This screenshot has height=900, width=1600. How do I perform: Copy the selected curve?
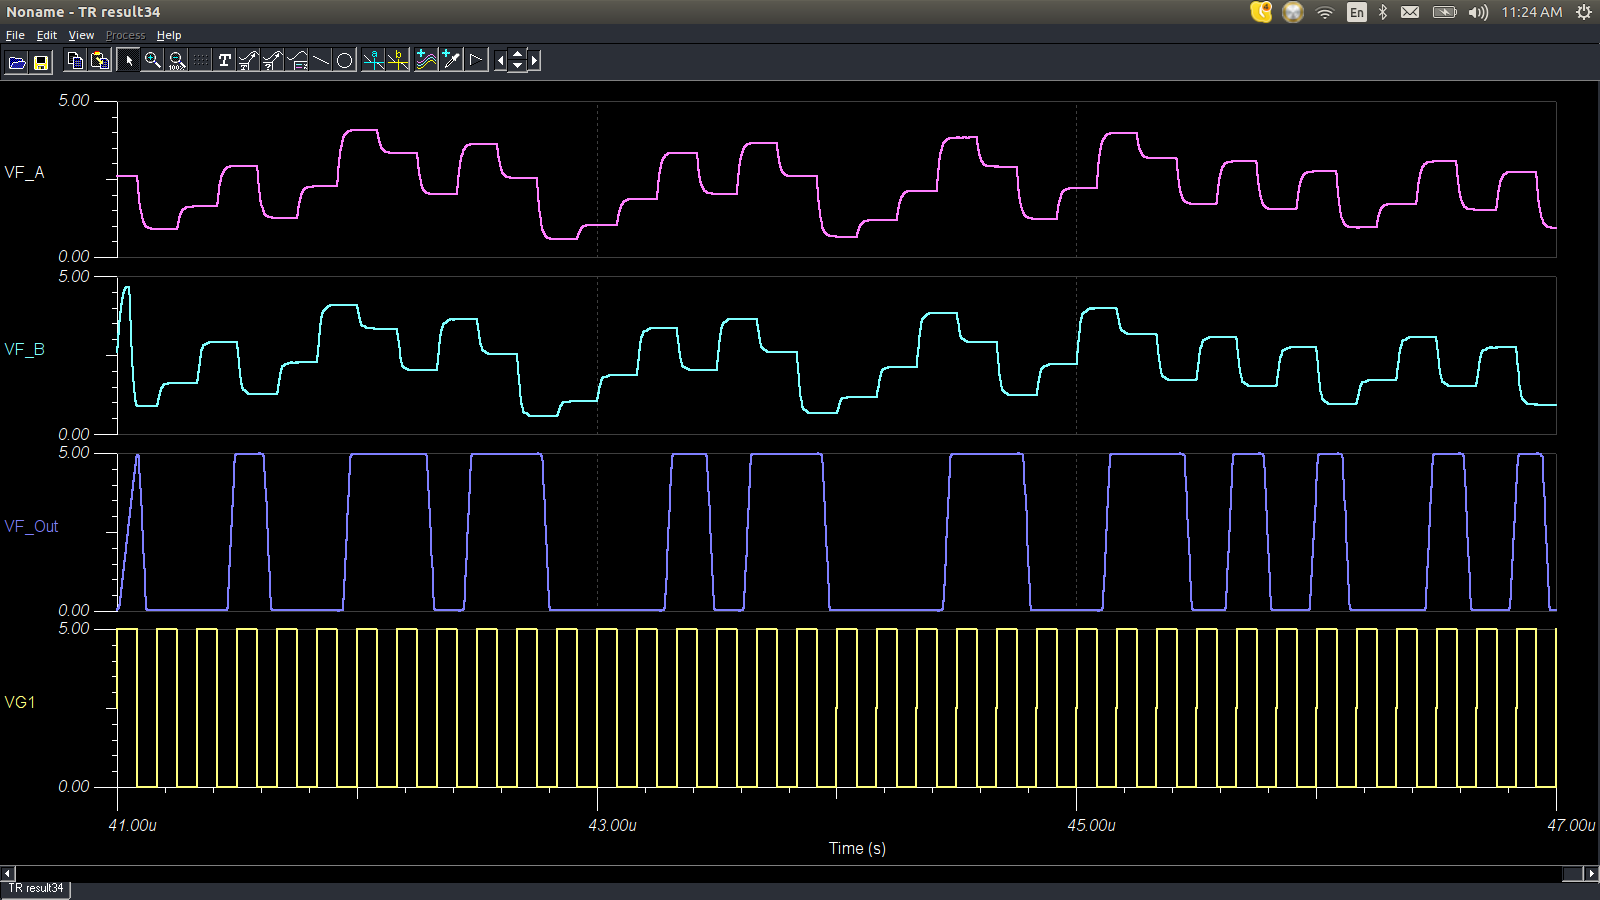76,60
